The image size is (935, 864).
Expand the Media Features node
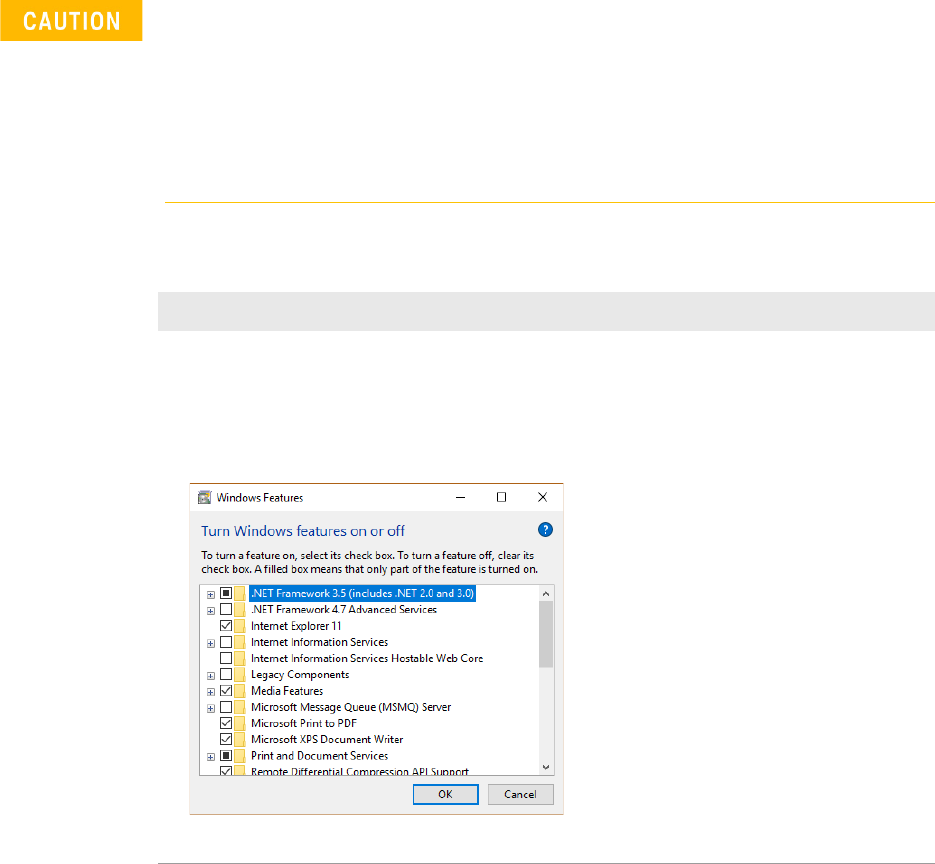(x=210, y=692)
